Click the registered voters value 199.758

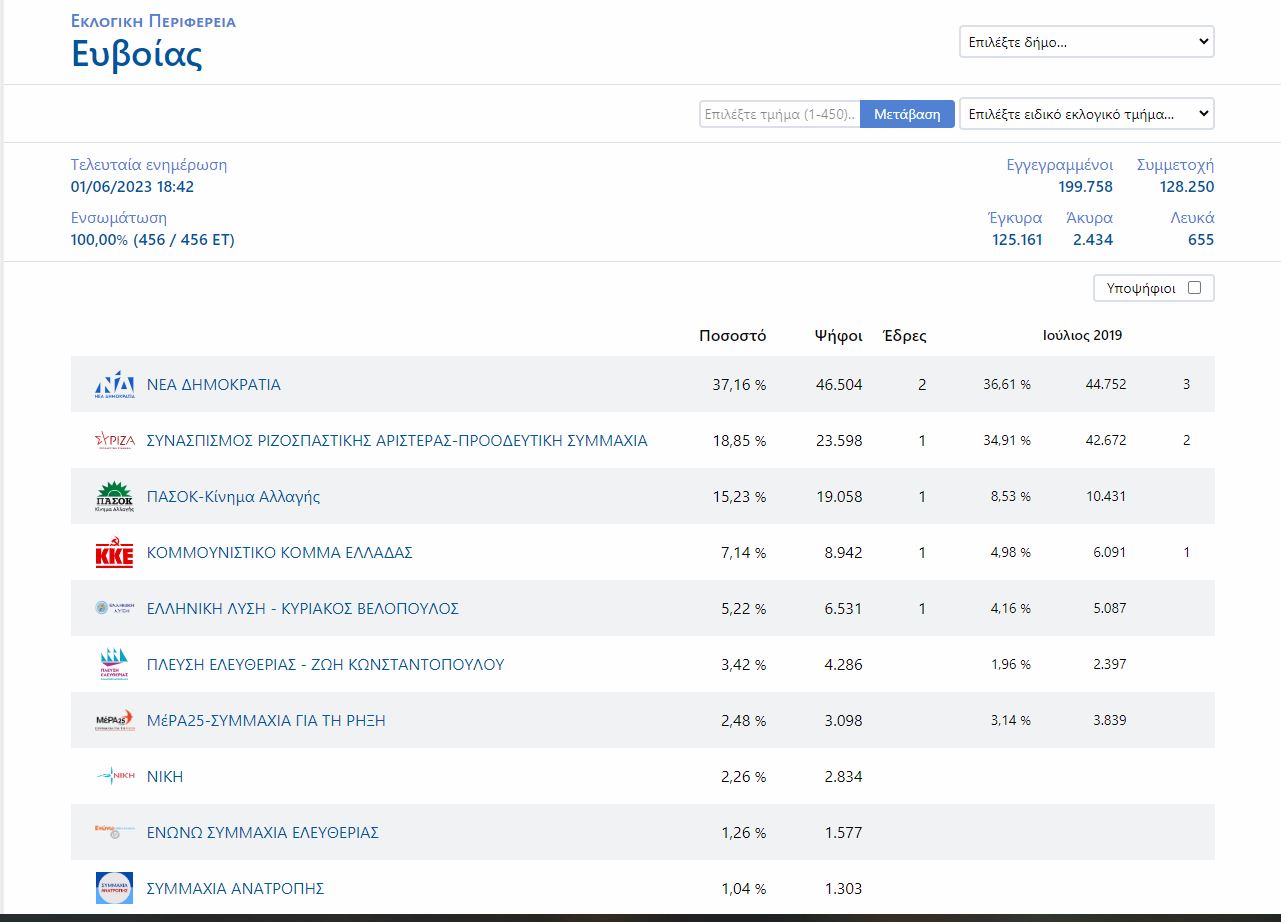click(x=1086, y=187)
